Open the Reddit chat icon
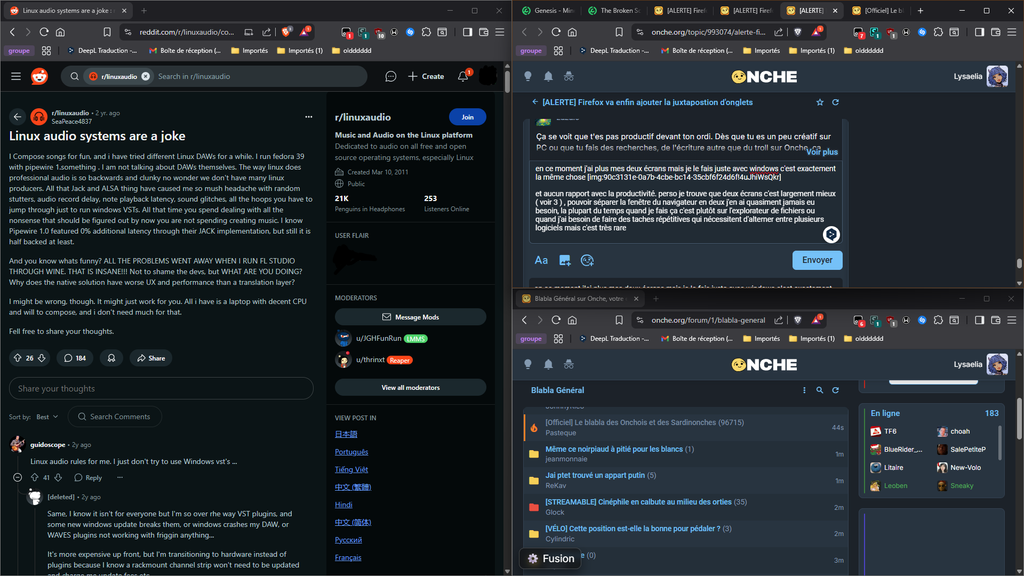This screenshot has height=576, width=1024. tap(390, 76)
